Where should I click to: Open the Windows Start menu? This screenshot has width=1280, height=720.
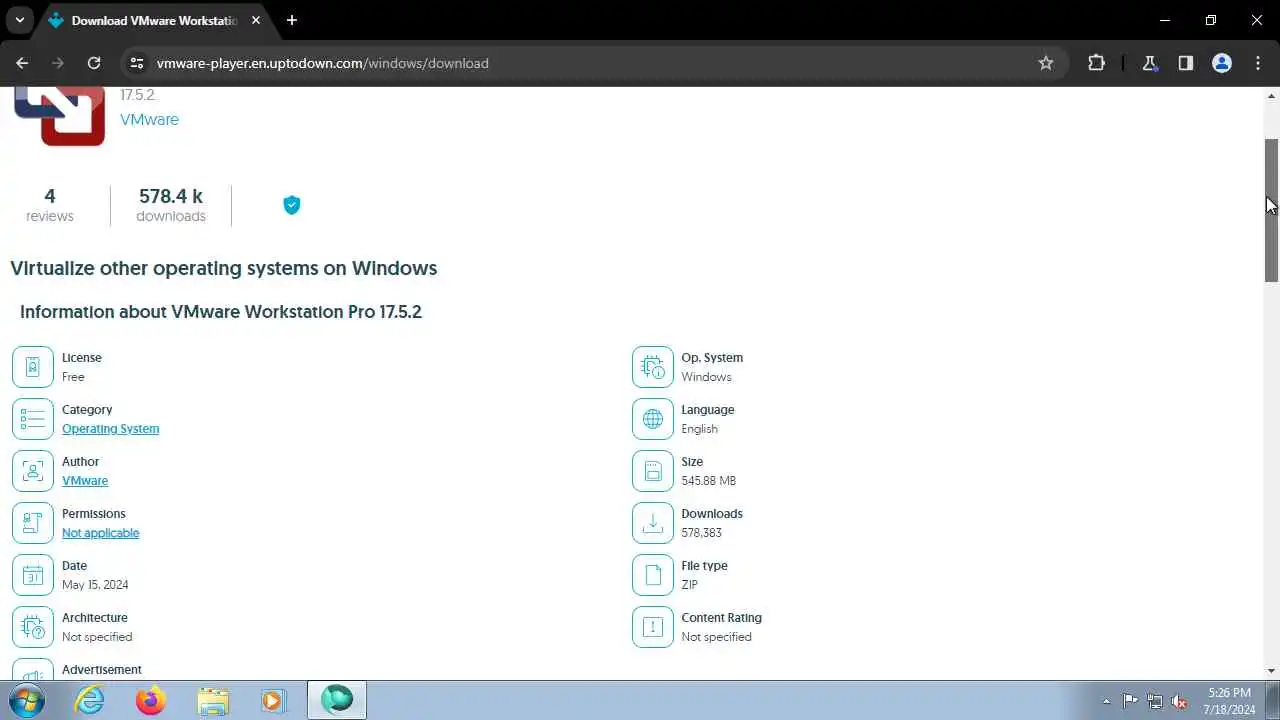click(27, 700)
